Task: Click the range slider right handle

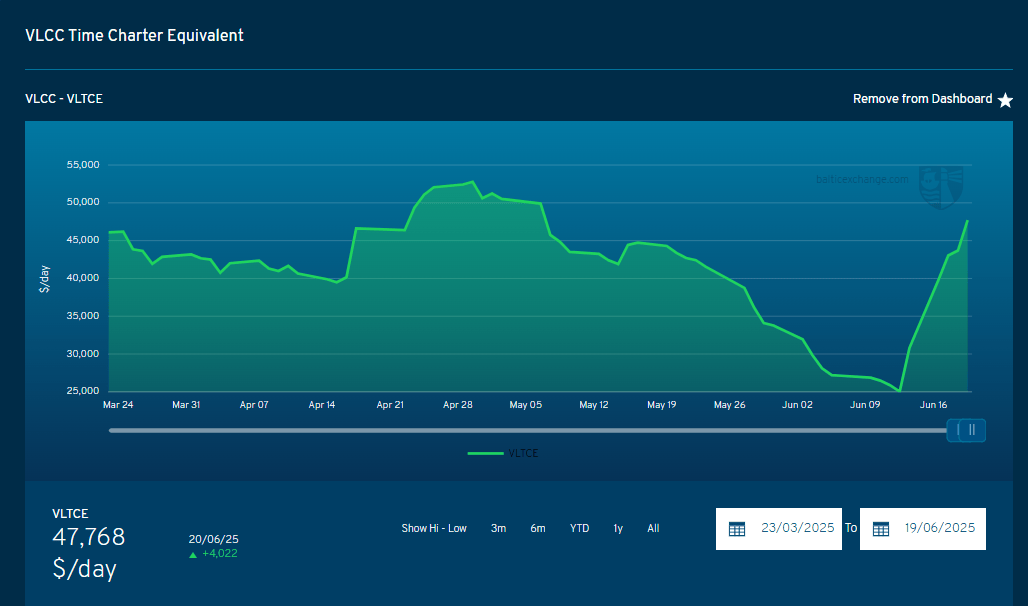Action: pyautogui.click(x=972, y=430)
